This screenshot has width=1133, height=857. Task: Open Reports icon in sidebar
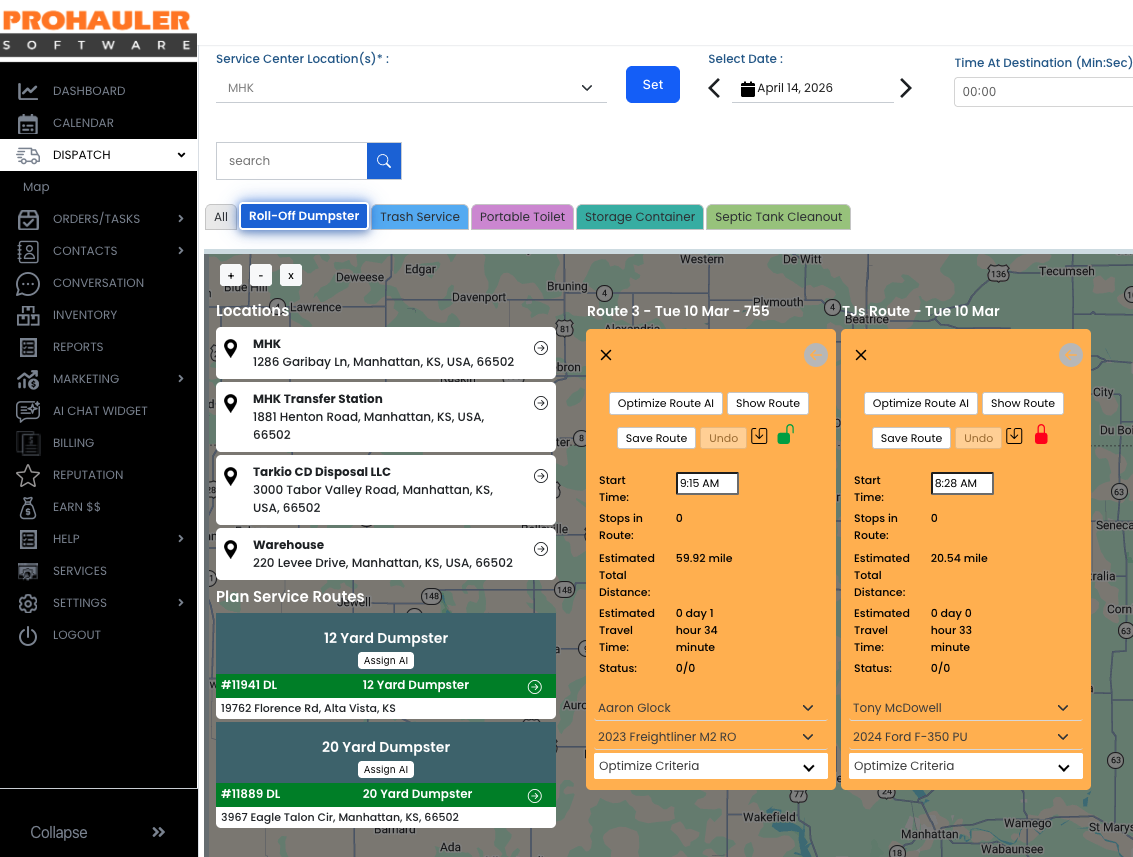[27, 347]
